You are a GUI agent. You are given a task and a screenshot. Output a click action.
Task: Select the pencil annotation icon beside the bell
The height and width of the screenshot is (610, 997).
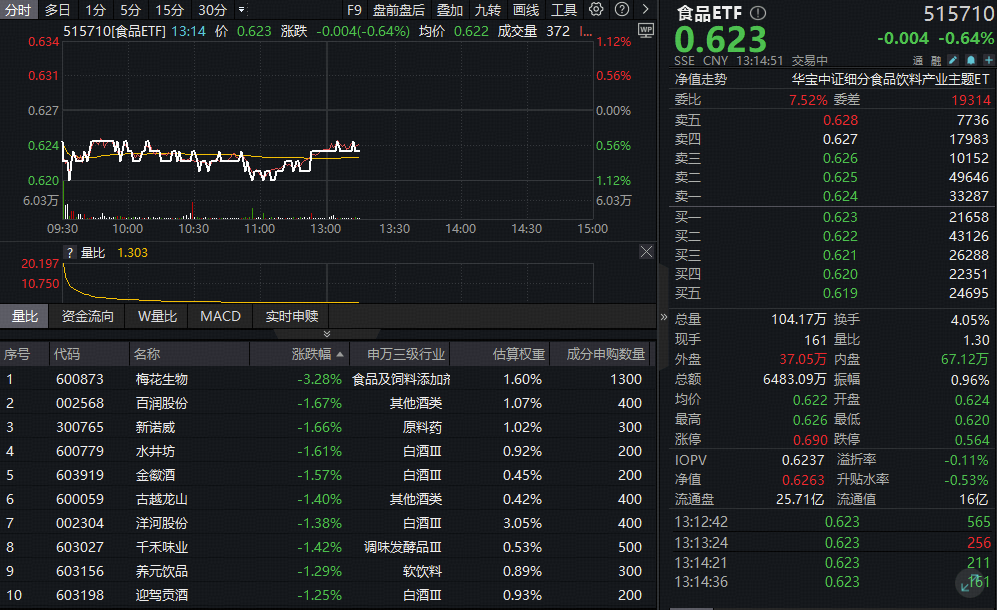coord(953,60)
